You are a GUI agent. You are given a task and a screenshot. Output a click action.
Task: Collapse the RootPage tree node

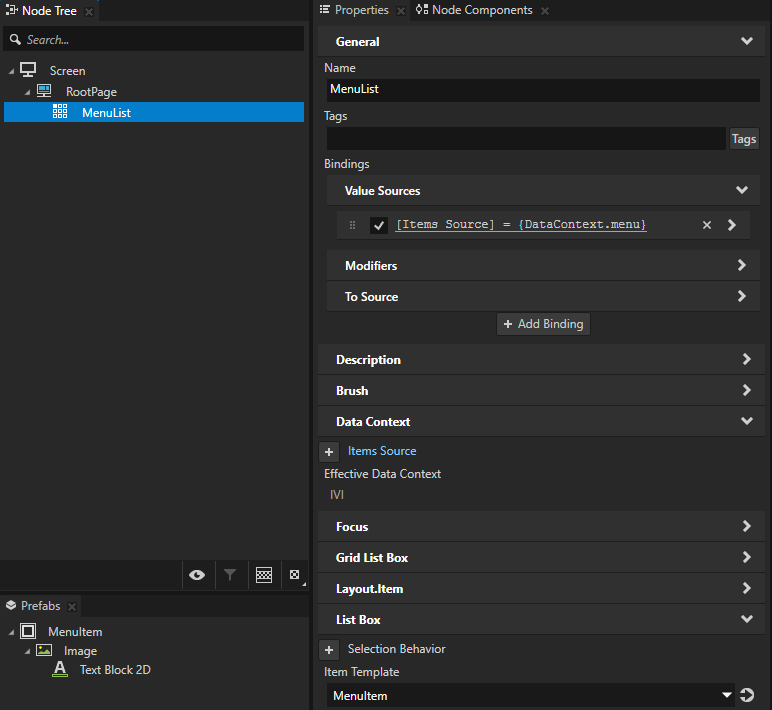click(x=28, y=92)
